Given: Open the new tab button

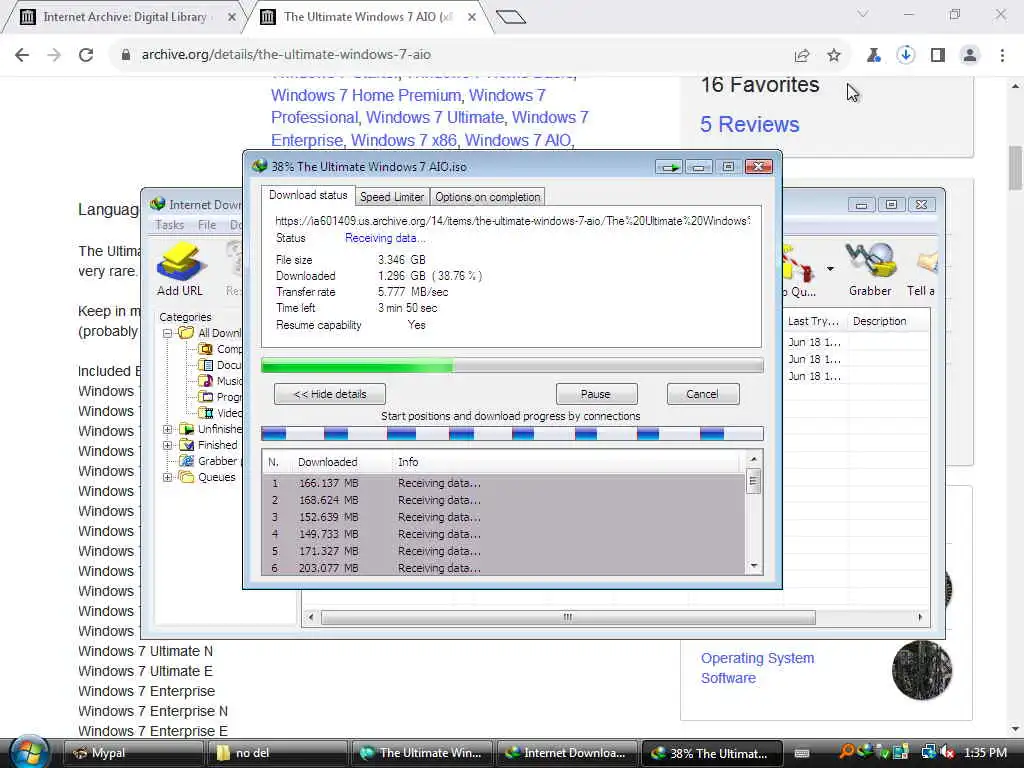Looking at the screenshot, I should (x=511, y=17).
